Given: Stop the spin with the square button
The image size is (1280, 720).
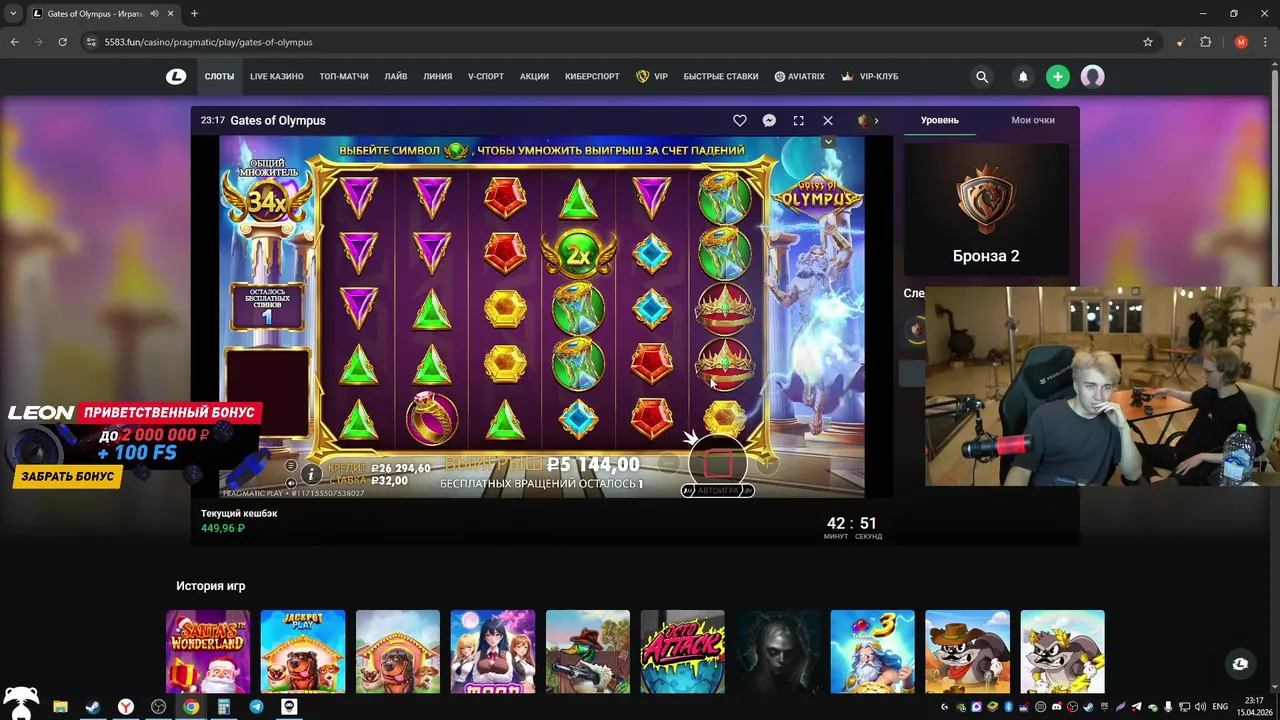Looking at the screenshot, I should 717,463.
